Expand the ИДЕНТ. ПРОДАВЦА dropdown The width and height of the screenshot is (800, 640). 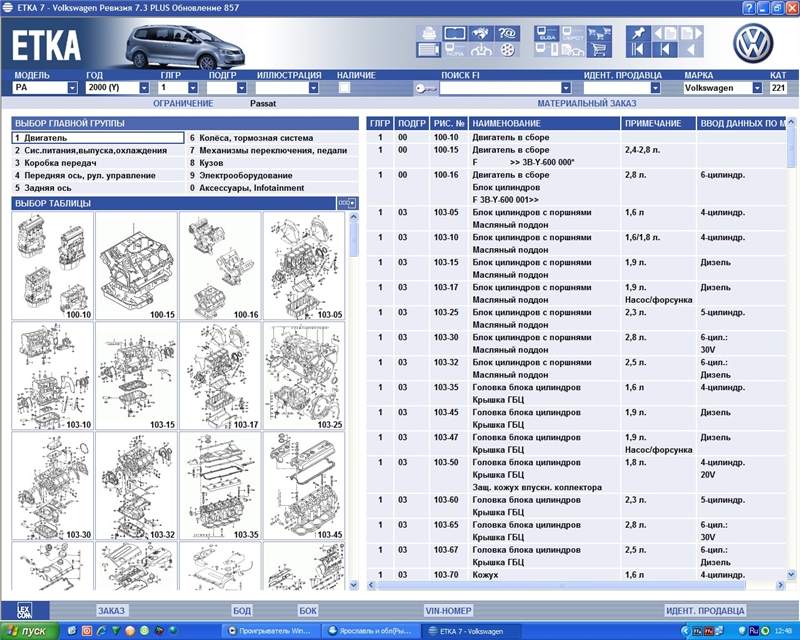tap(656, 88)
